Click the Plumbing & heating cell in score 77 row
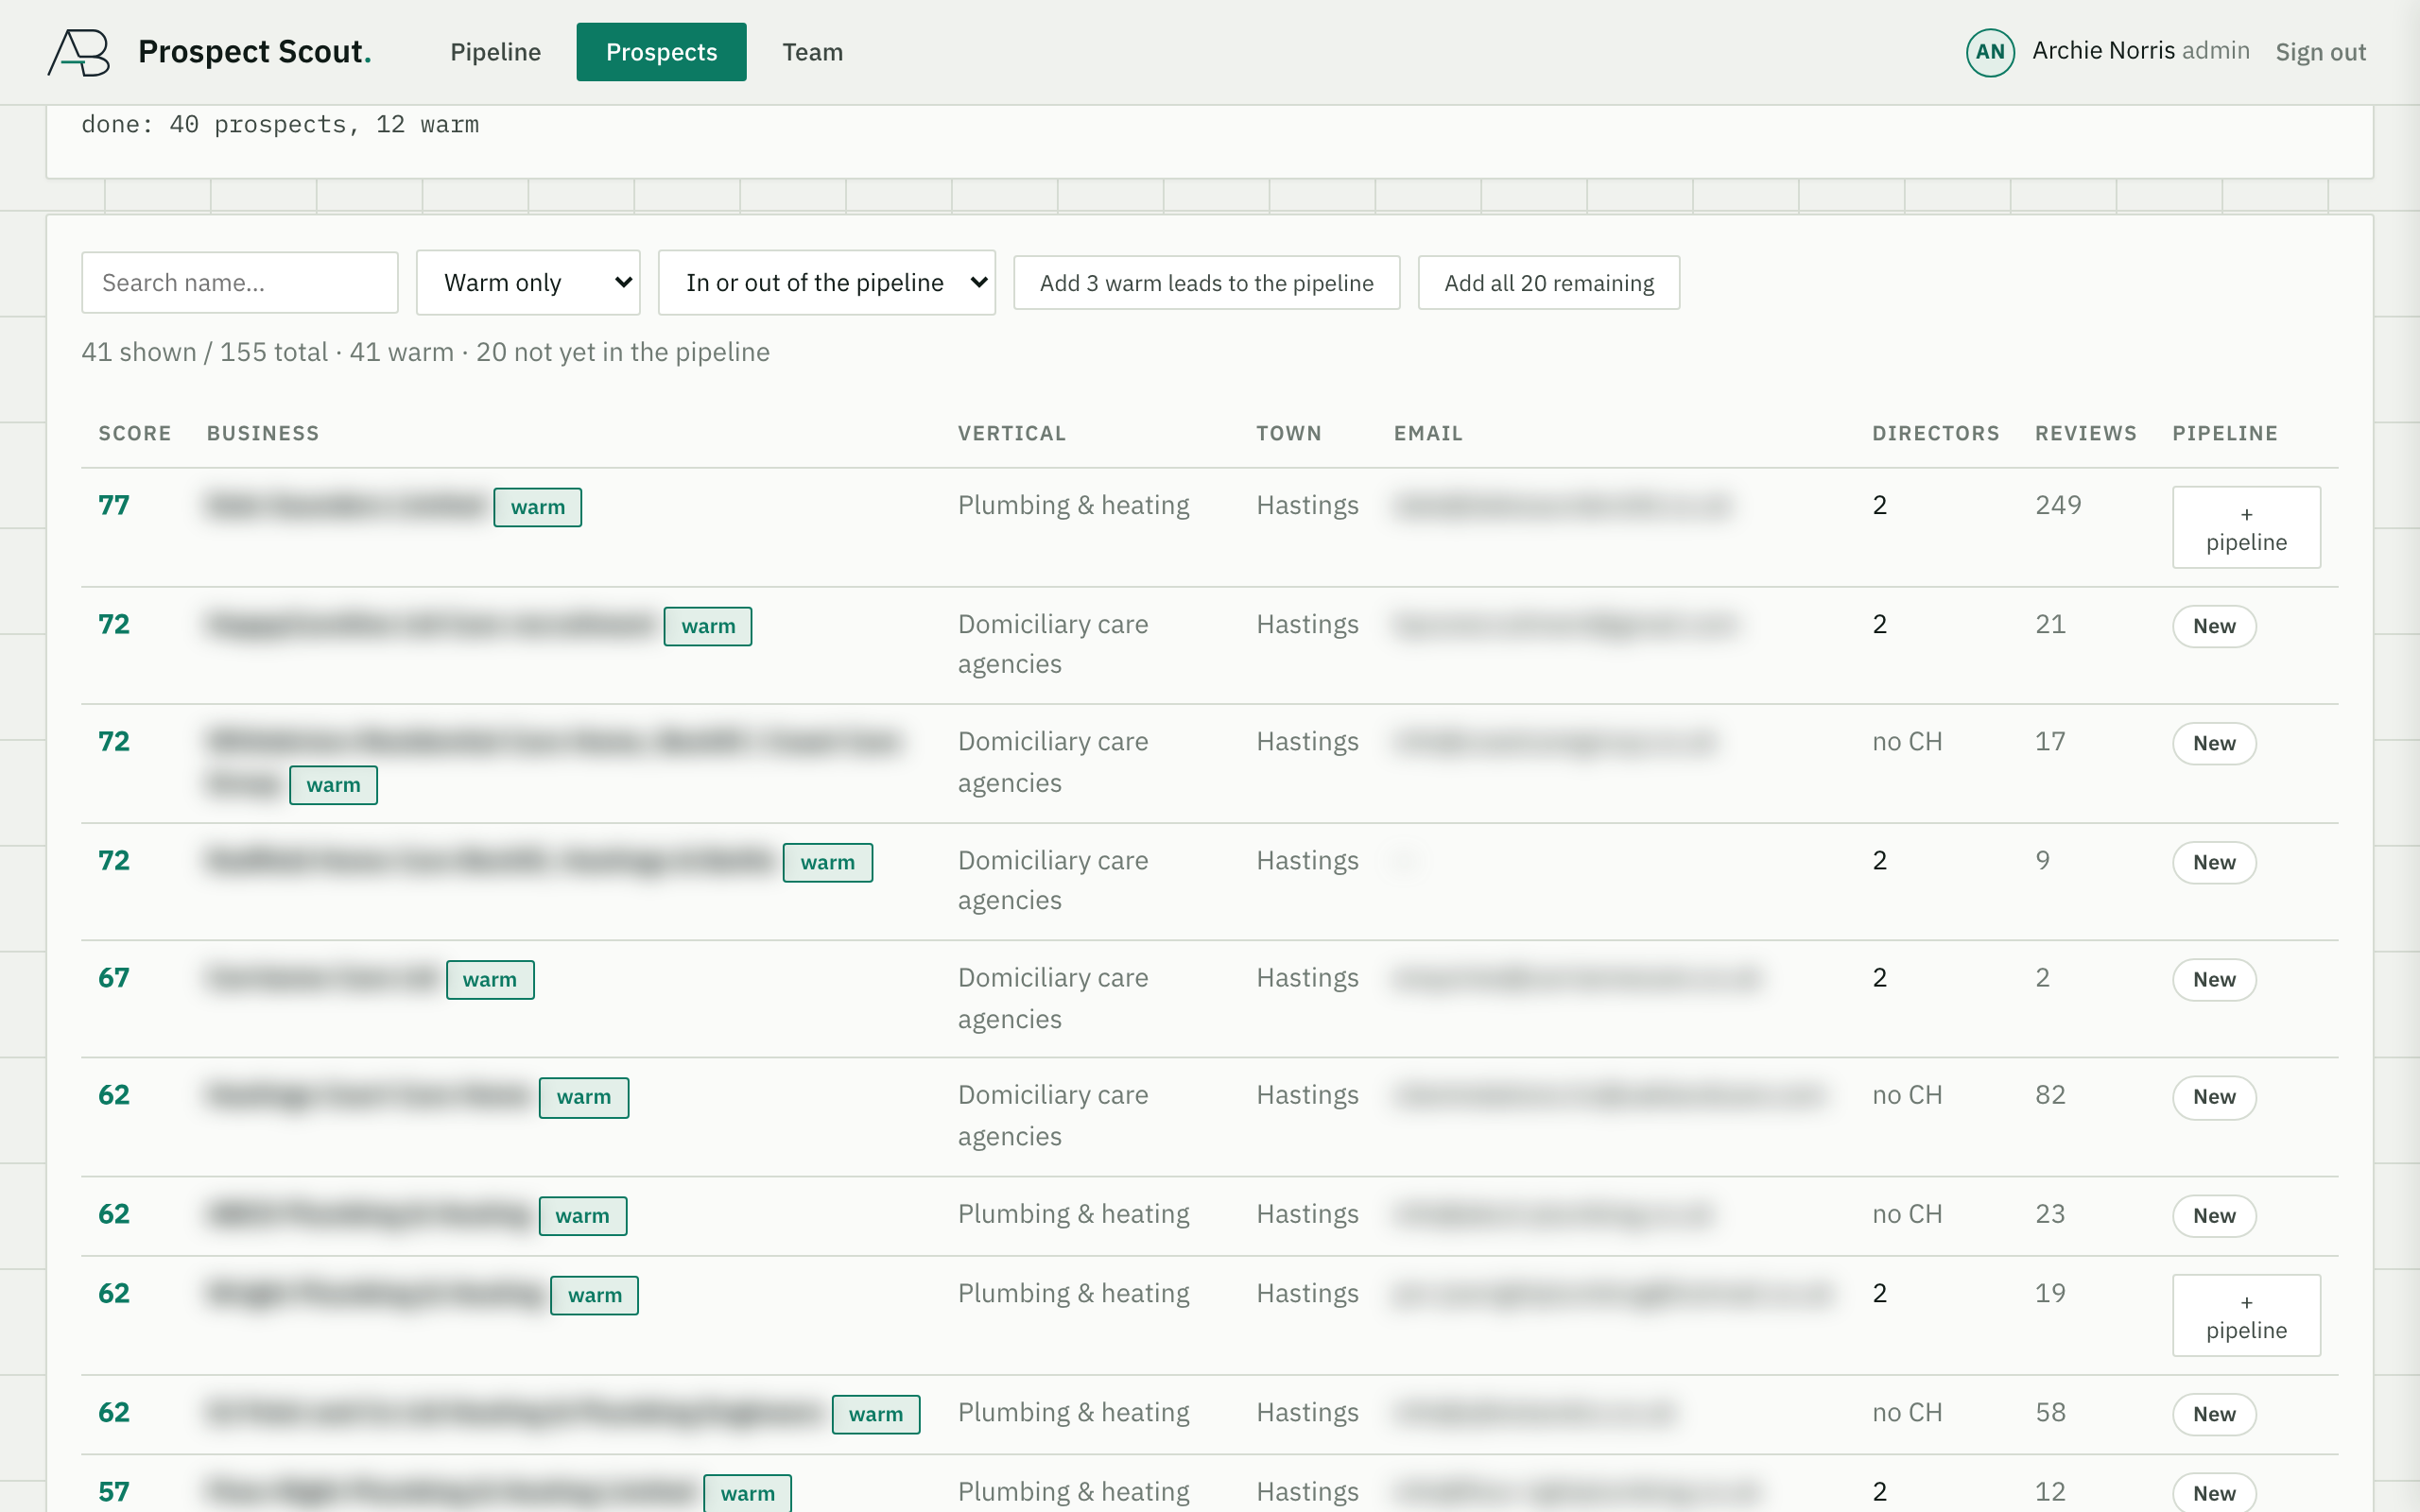 (x=1073, y=505)
